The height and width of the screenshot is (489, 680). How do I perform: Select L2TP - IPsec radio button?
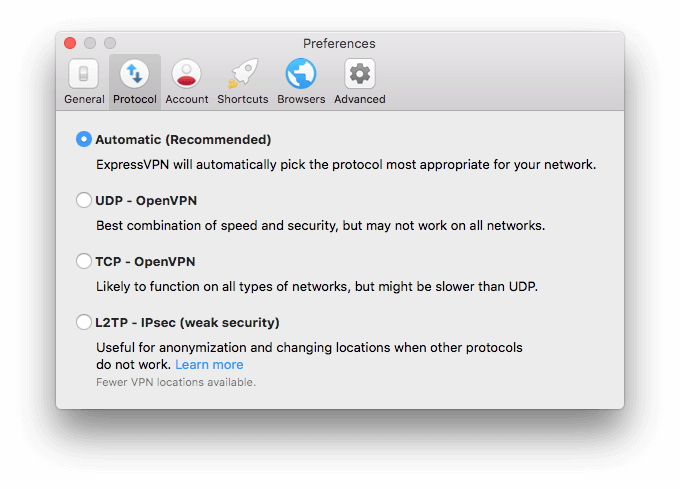[x=84, y=322]
